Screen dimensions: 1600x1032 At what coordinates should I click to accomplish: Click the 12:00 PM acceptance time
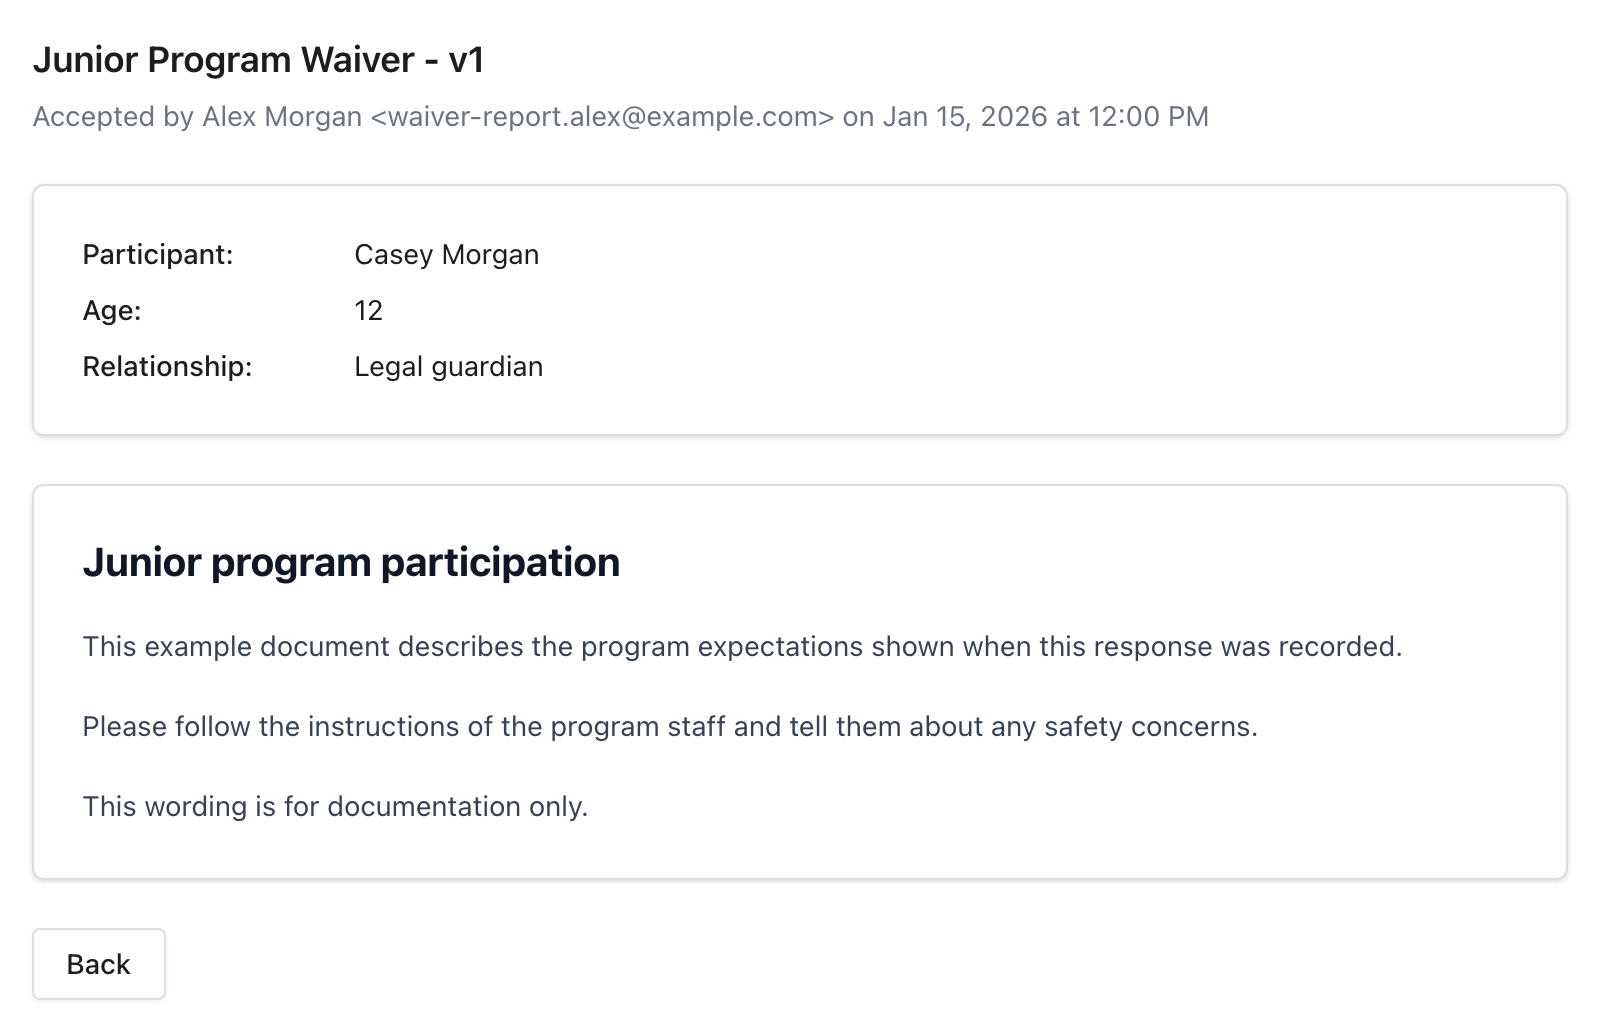1149,117
